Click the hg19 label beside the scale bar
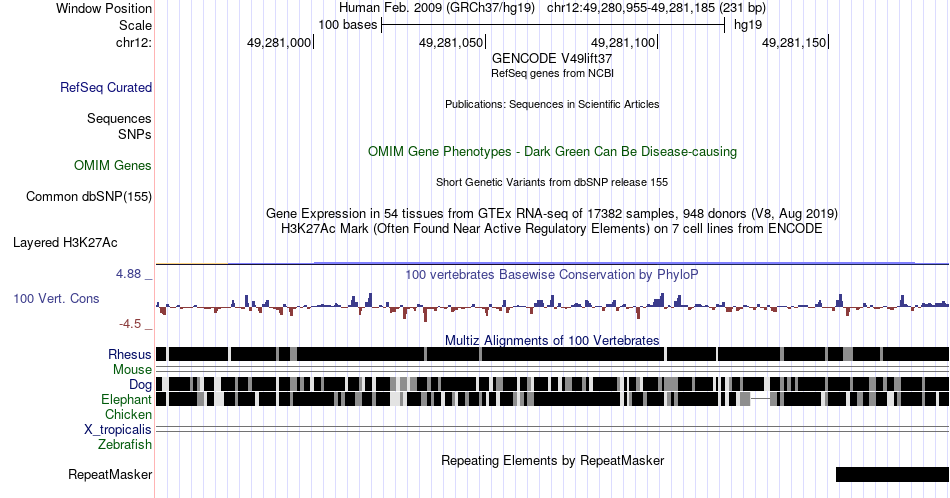The image size is (950, 498). (x=748, y=25)
